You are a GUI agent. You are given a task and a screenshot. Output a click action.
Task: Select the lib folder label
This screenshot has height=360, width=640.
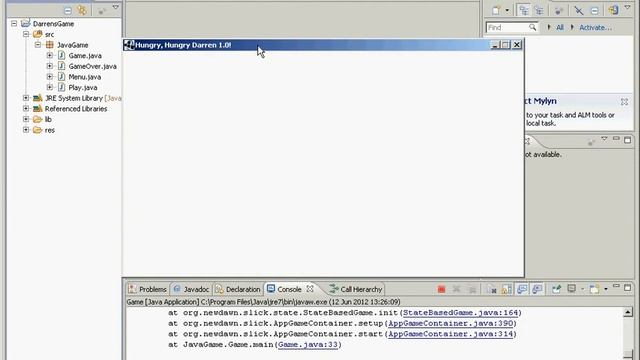48,119
